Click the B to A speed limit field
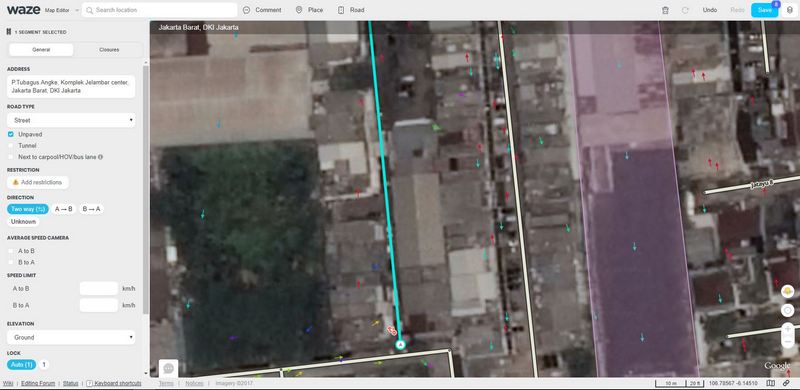This screenshot has height=390, width=800. pyautogui.click(x=98, y=305)
